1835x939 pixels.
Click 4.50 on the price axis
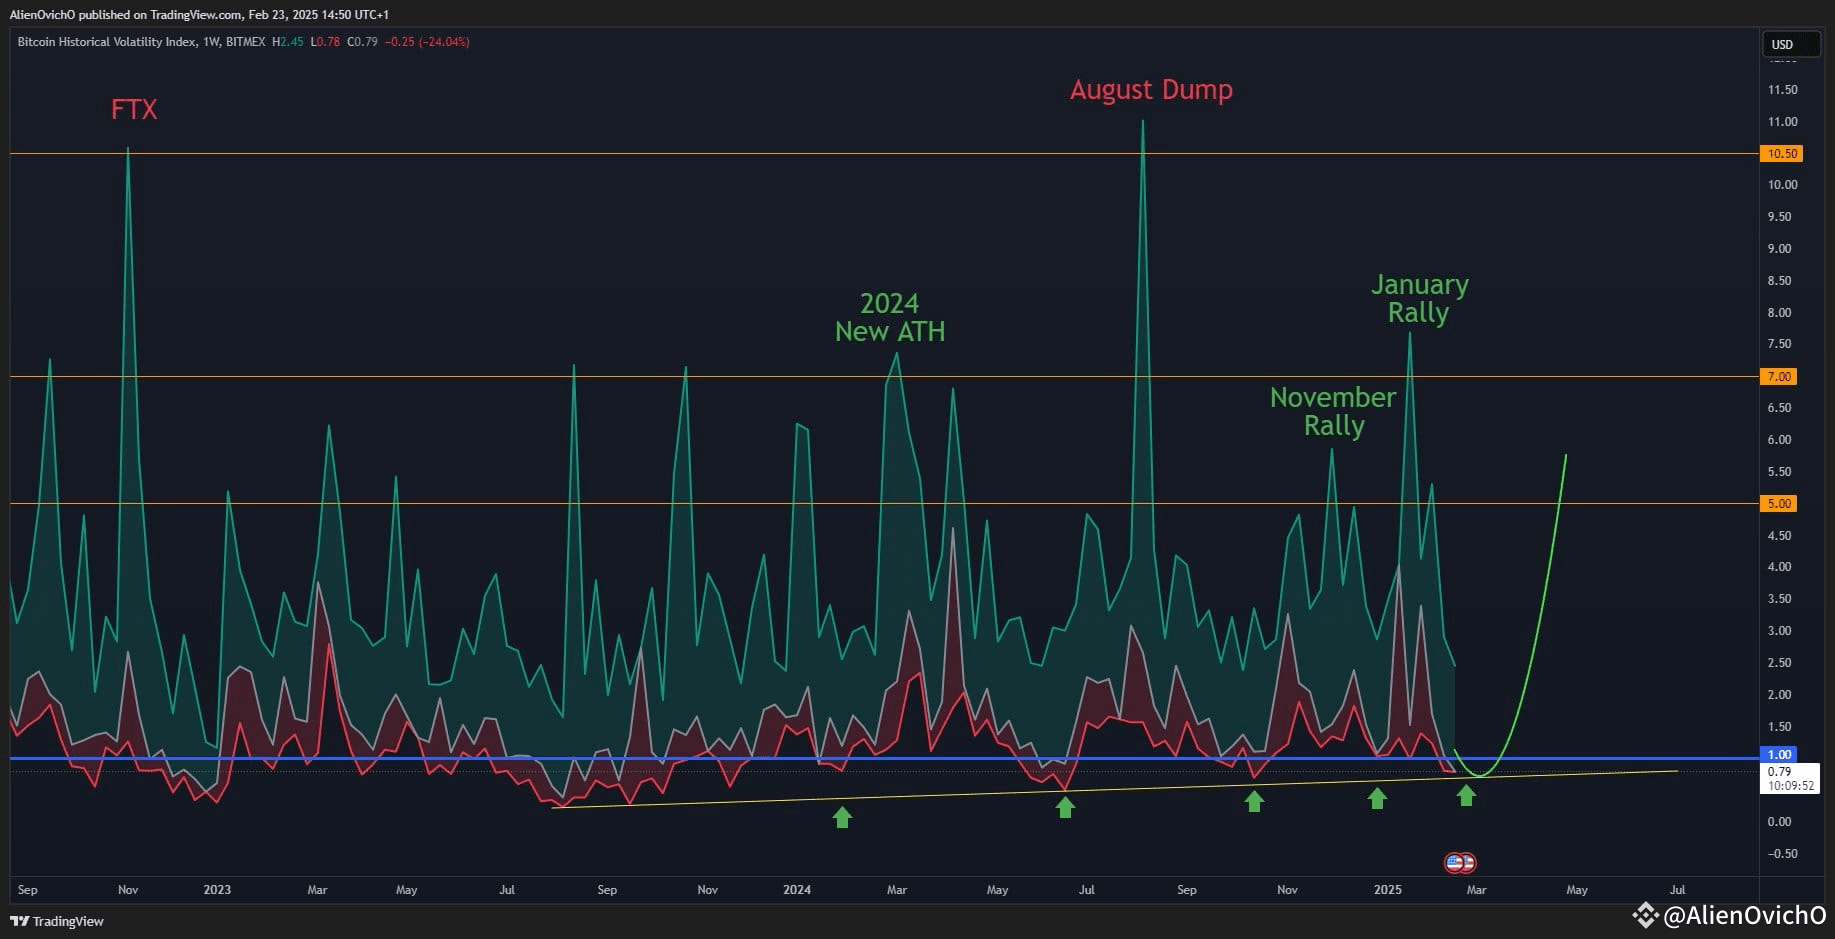pos(1779,536)
